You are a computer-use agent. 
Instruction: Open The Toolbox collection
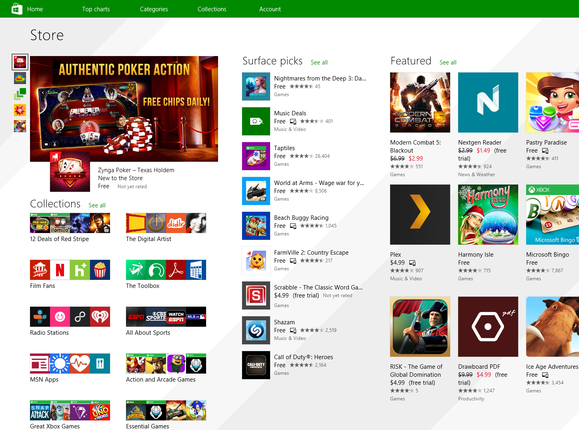(x=166, y=274)
